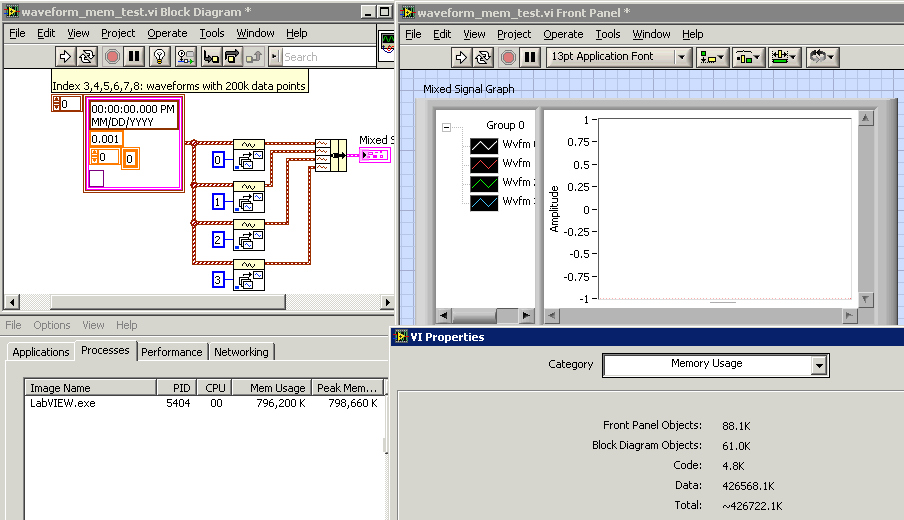Sort by Peak Mem column header

348,388
